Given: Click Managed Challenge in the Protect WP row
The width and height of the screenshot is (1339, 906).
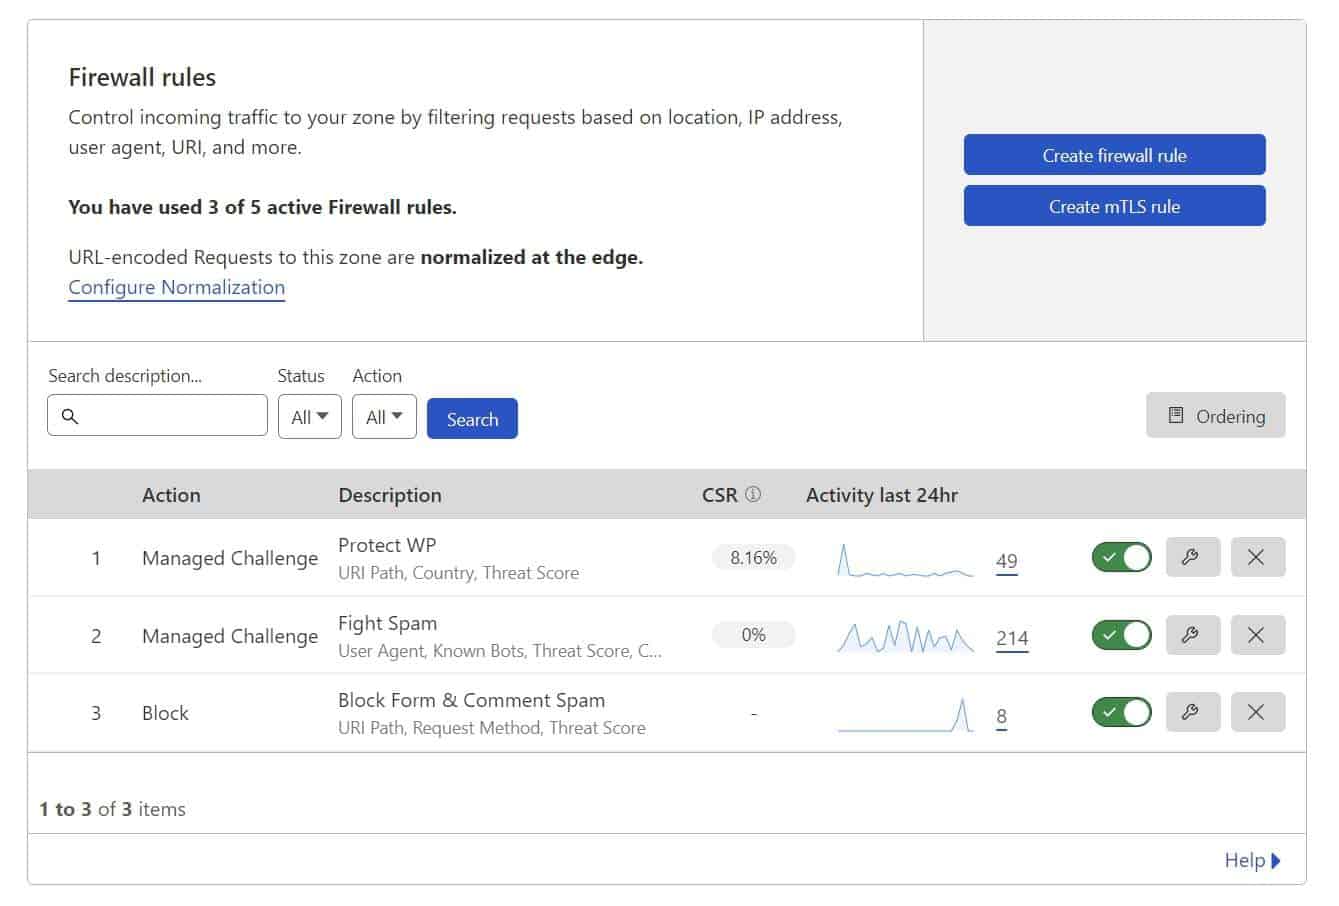Looking at the screenshot, I should coord(230,558).
